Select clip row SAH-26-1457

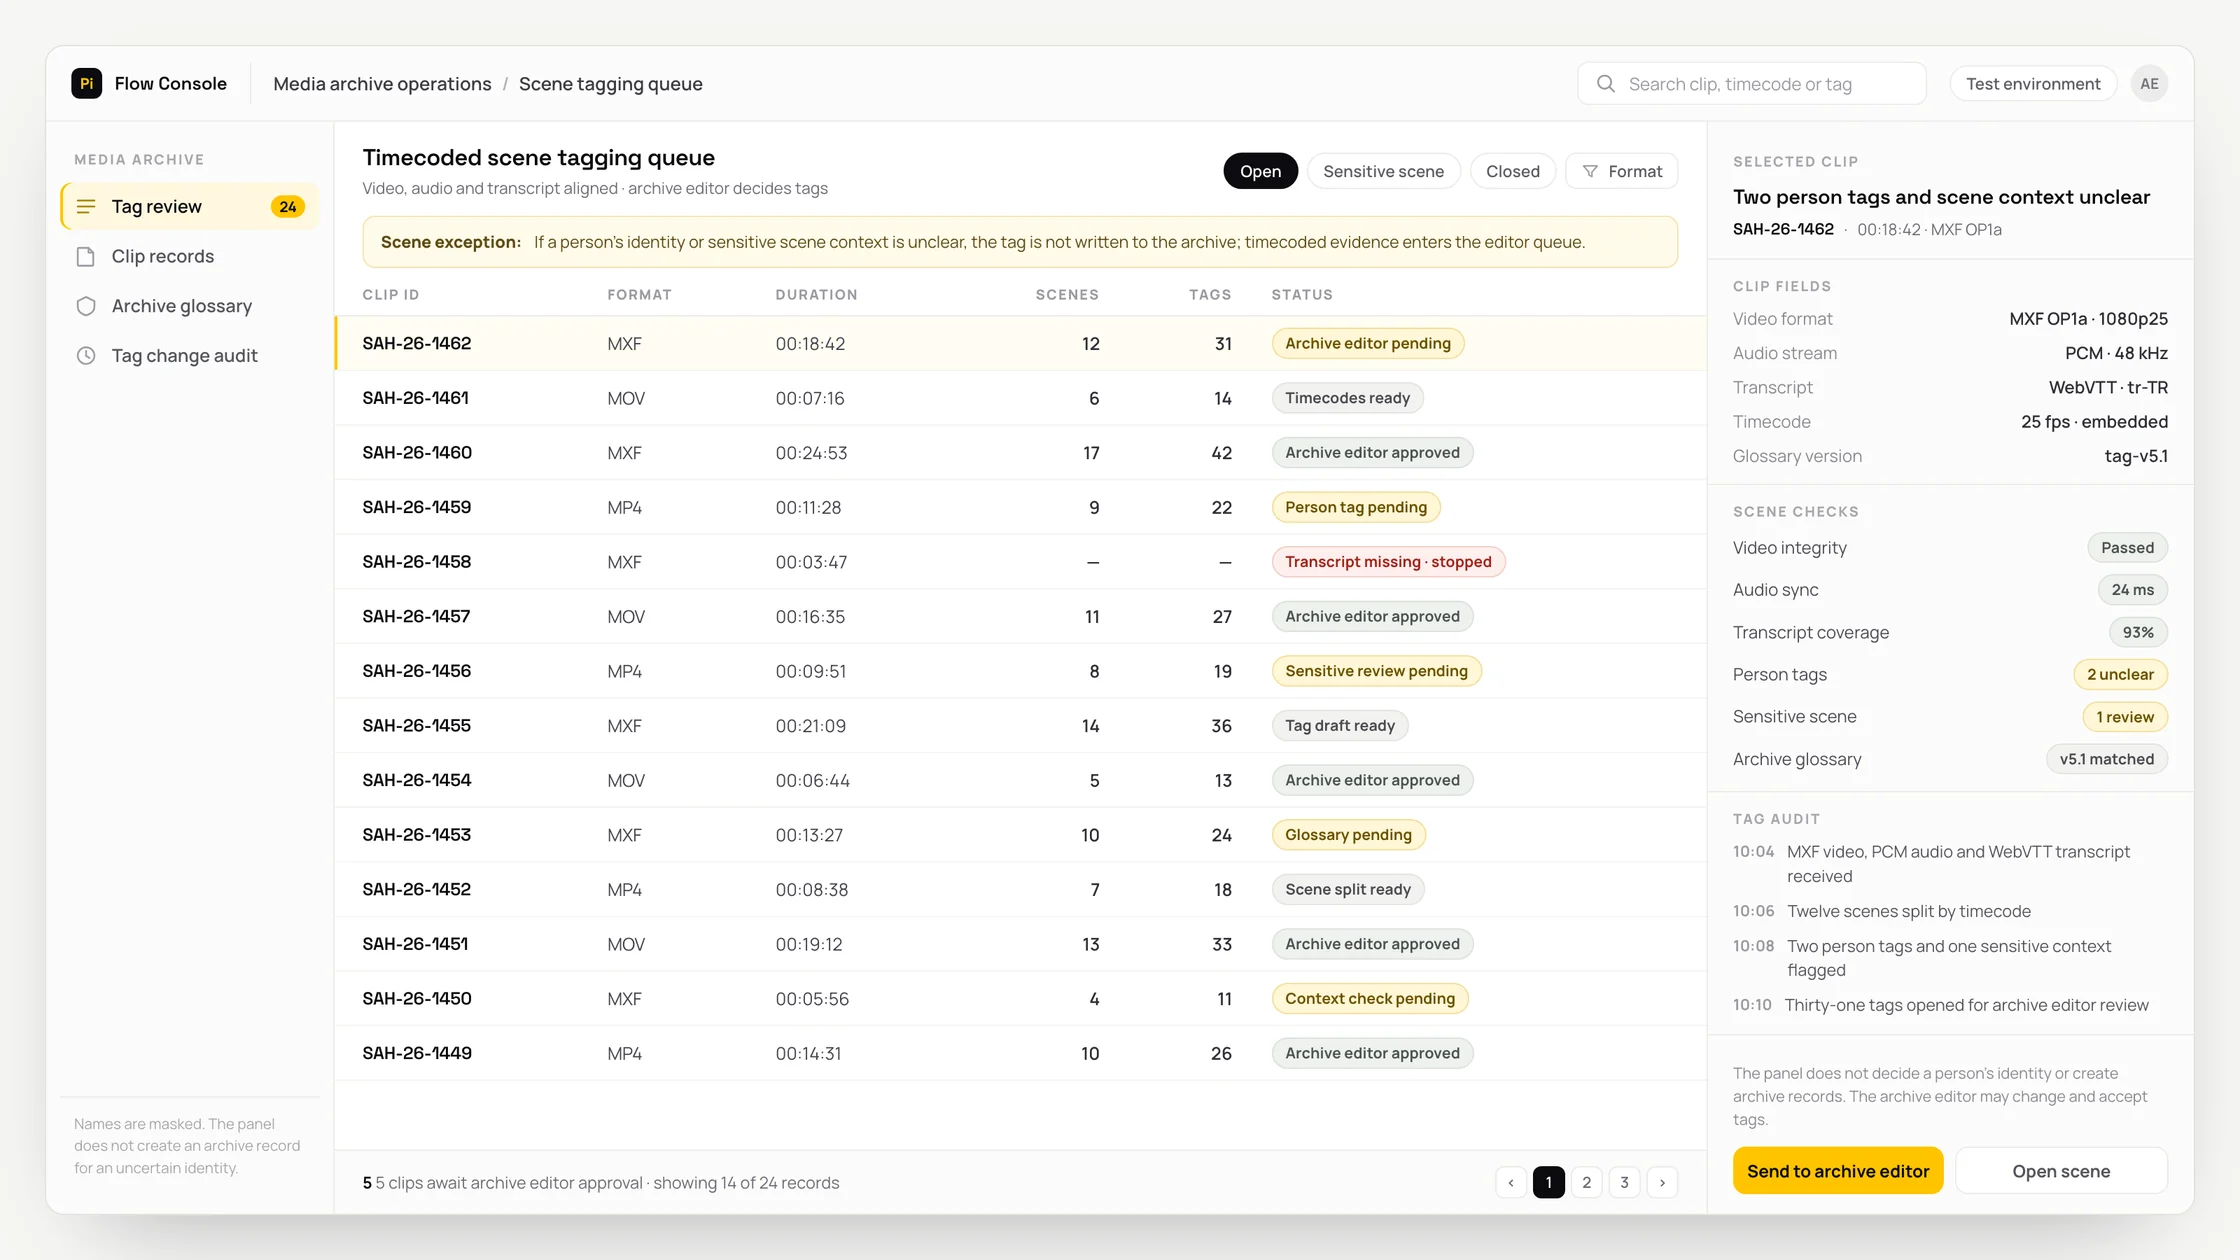click(x=1020, y=617)
